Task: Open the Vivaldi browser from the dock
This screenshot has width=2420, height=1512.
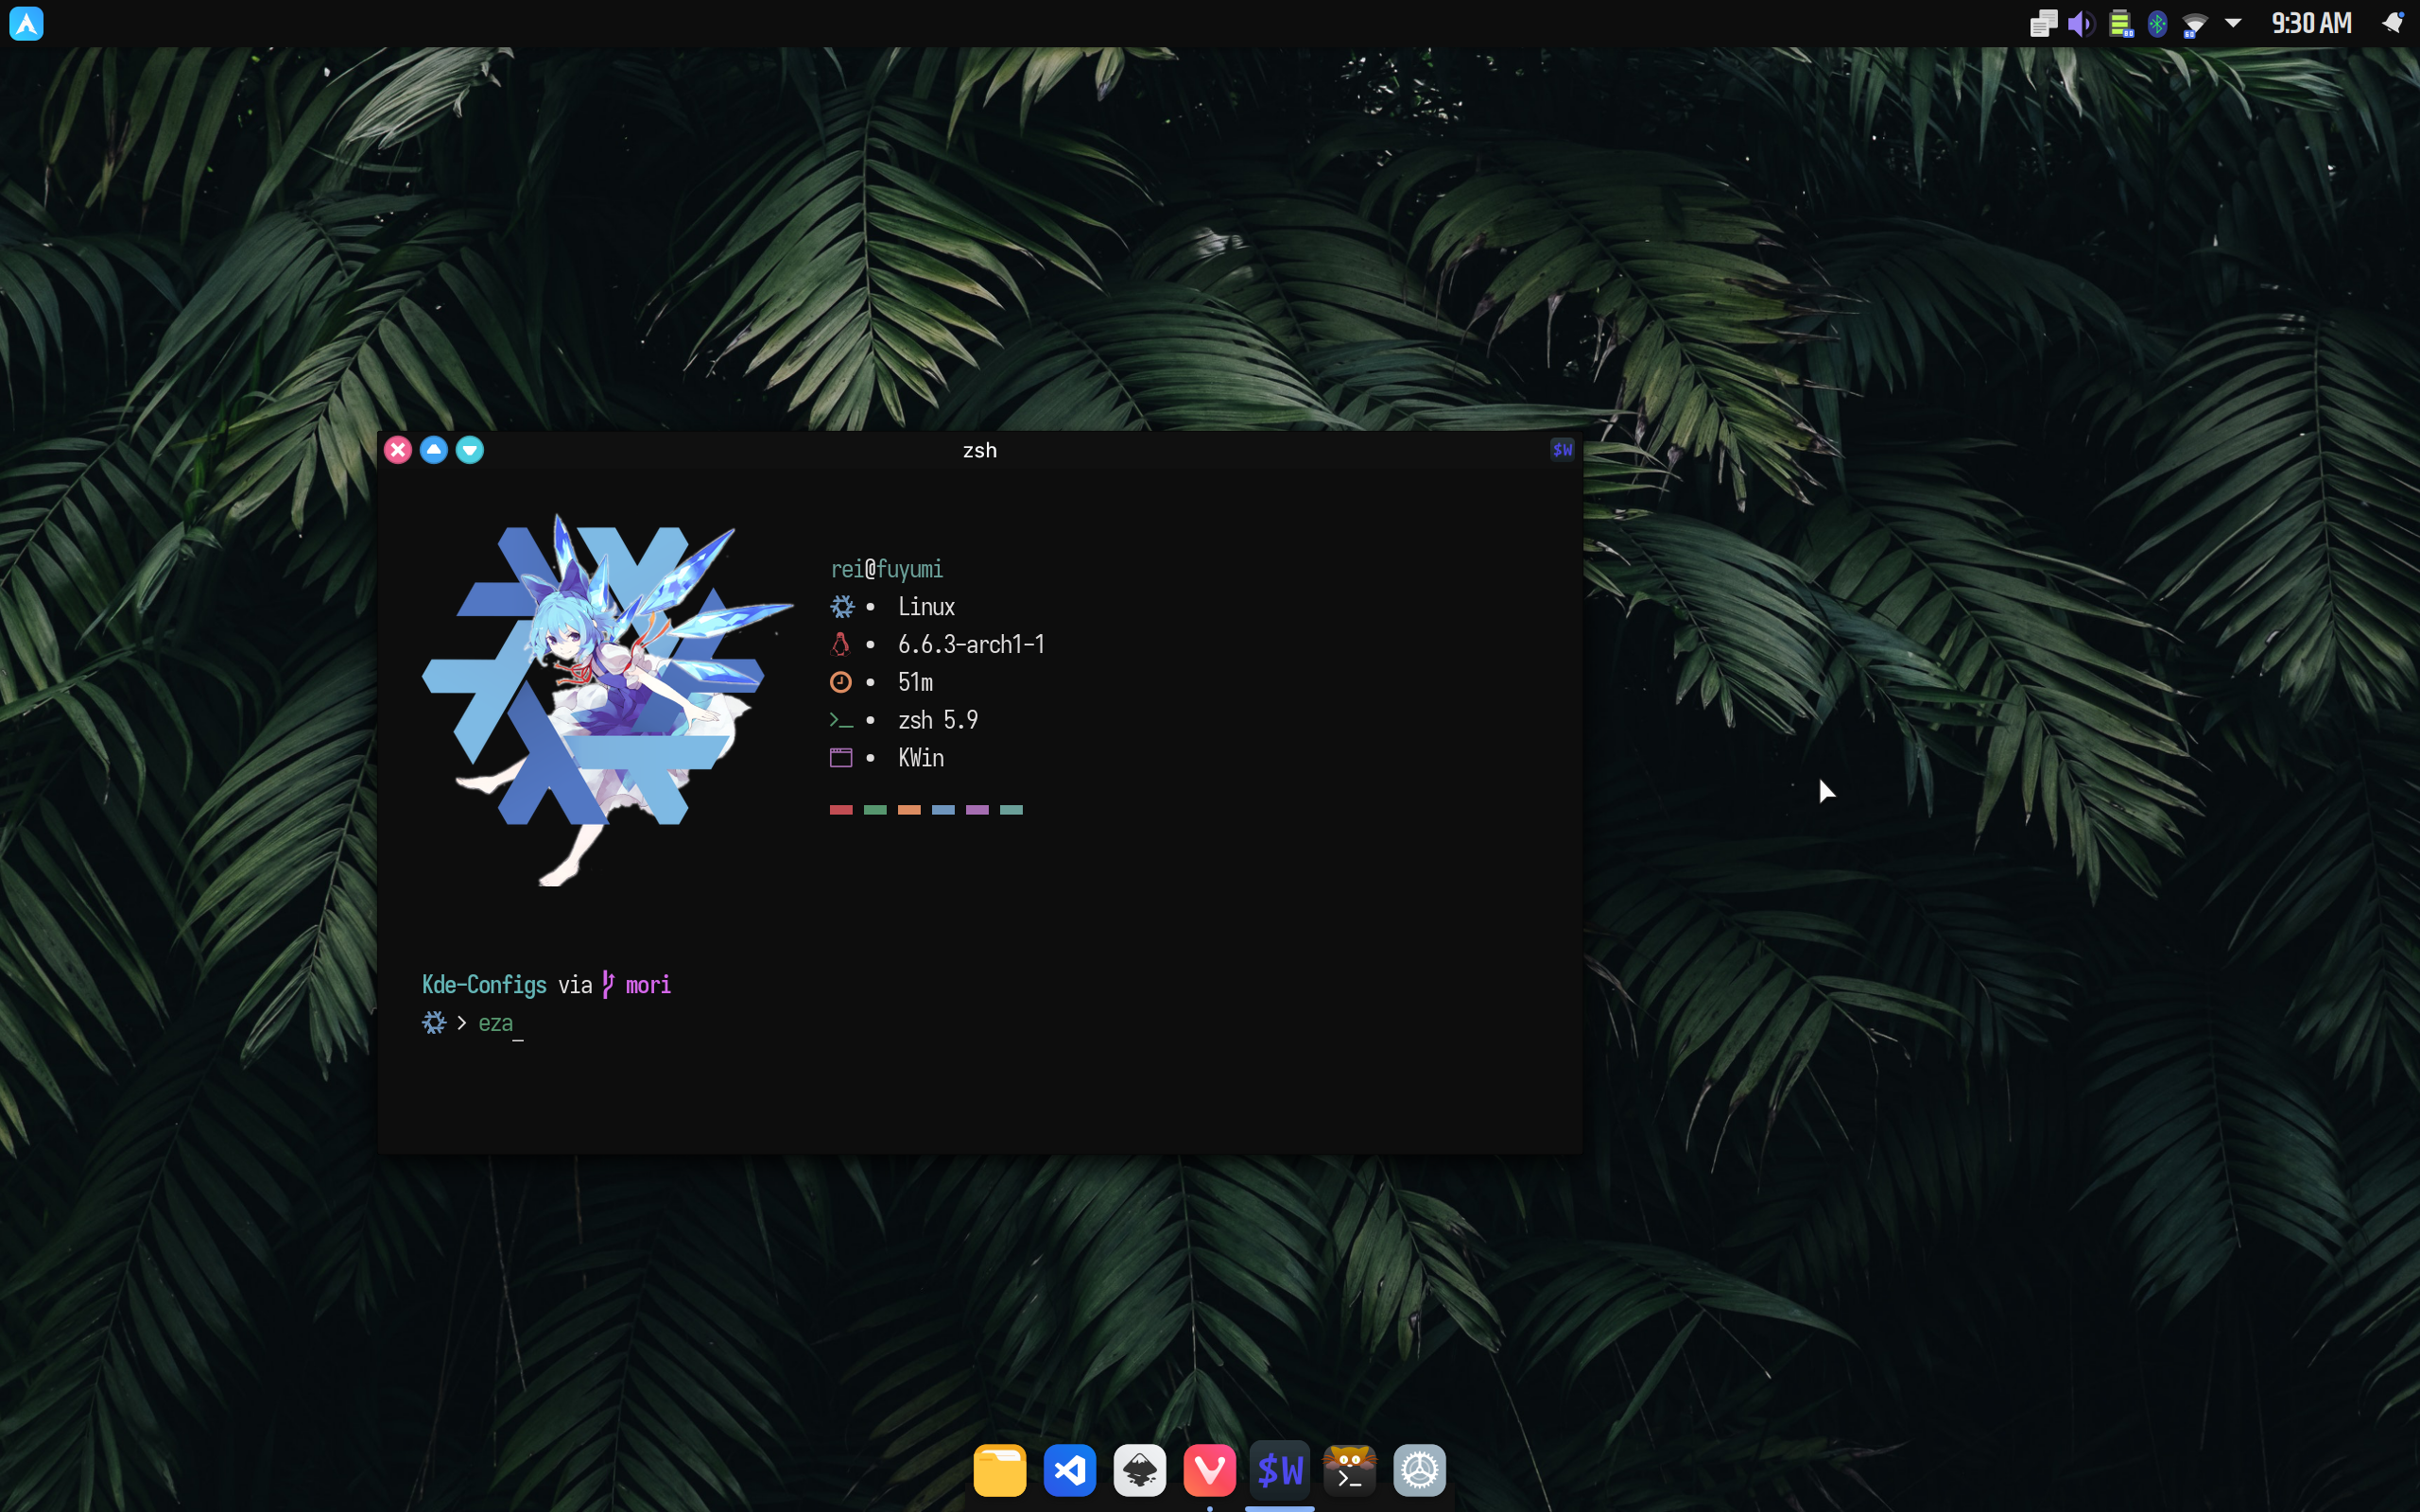Action: point(1209,1470)
